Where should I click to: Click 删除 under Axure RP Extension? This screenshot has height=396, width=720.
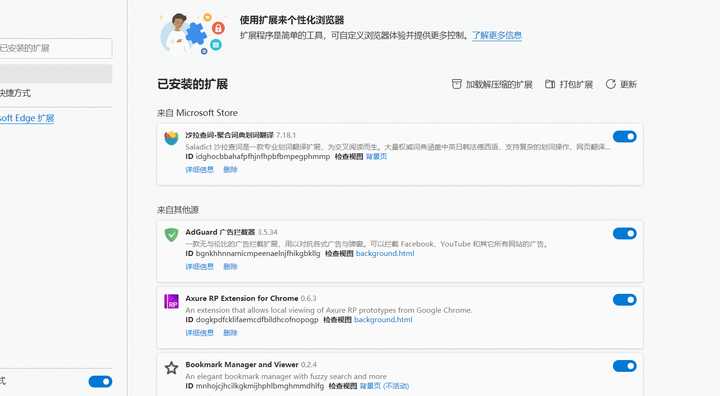(x=230, y=333)
